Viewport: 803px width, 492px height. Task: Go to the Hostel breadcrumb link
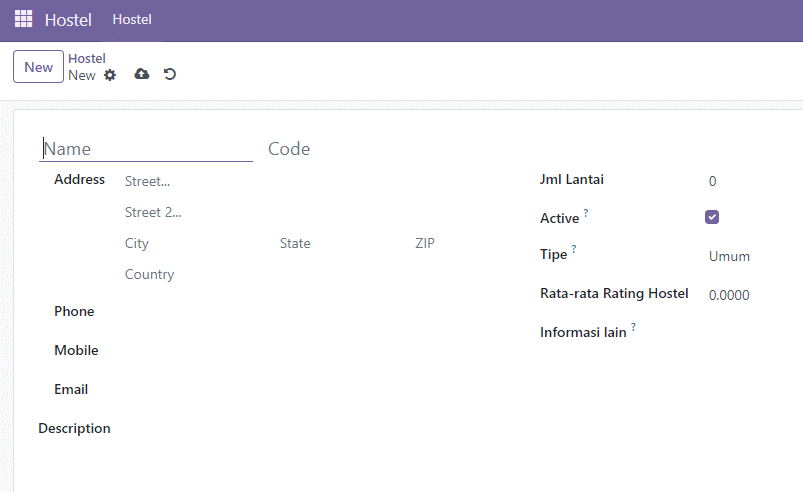click(x=87, y=58)
